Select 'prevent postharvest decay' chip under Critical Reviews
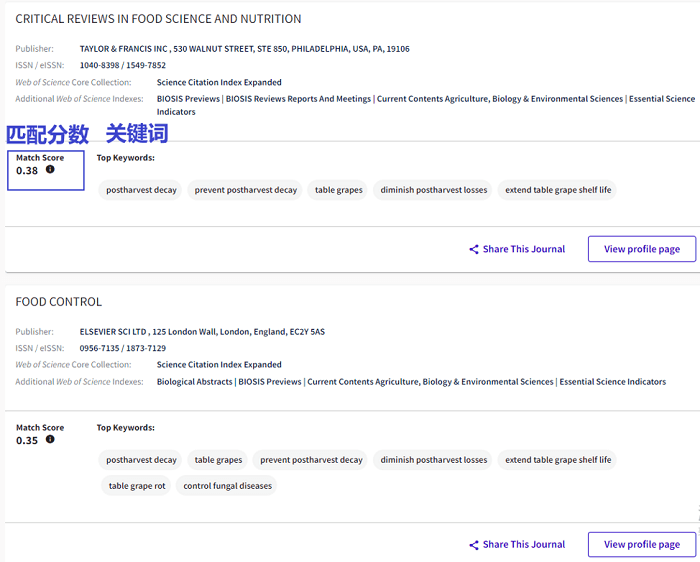This screenshot has width=700, height=562. [x=246, y=190]
